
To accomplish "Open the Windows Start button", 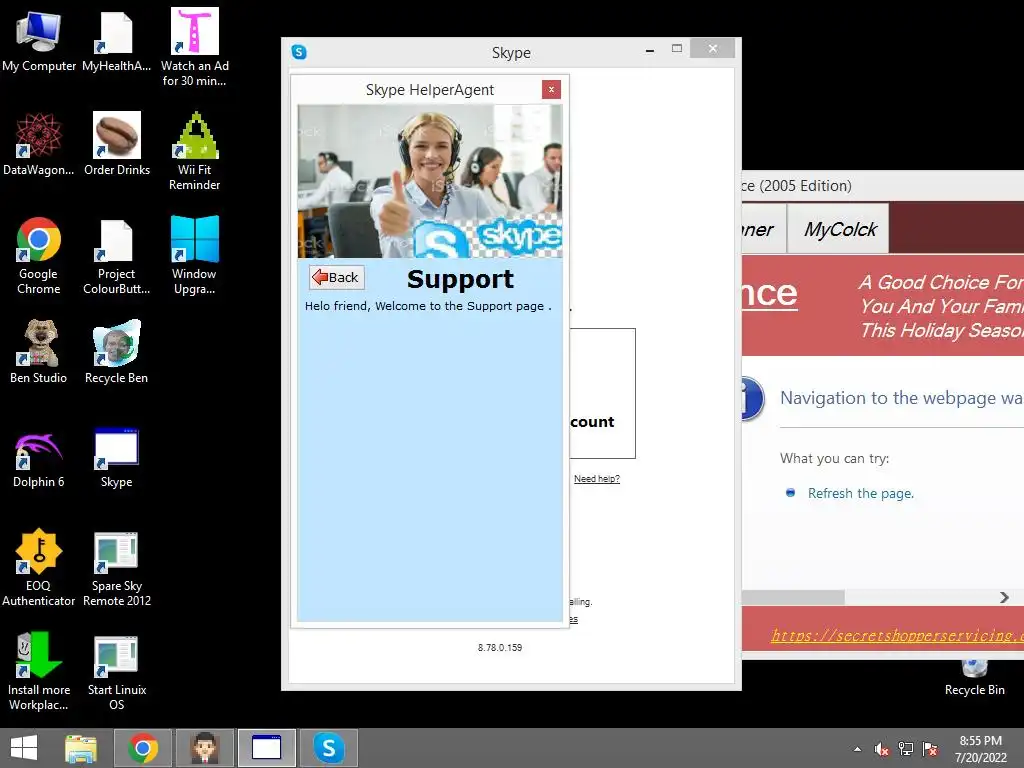I will (24, 748).
